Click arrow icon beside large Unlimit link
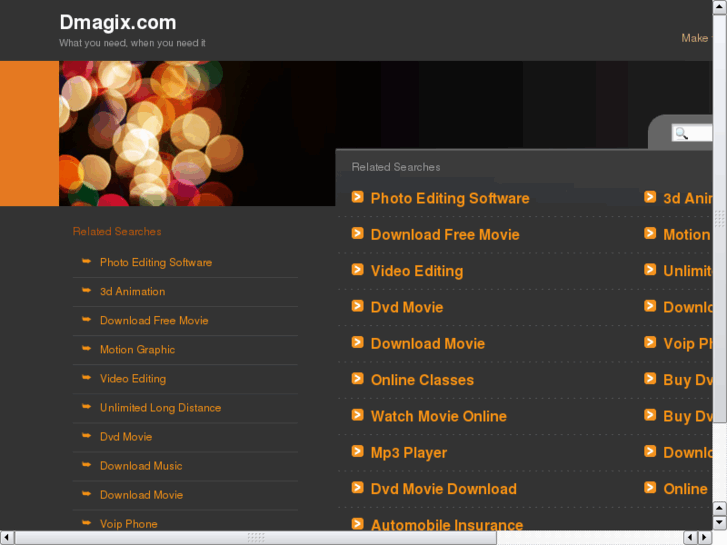This screenshot has width=727, height=545. pos(650,269)
